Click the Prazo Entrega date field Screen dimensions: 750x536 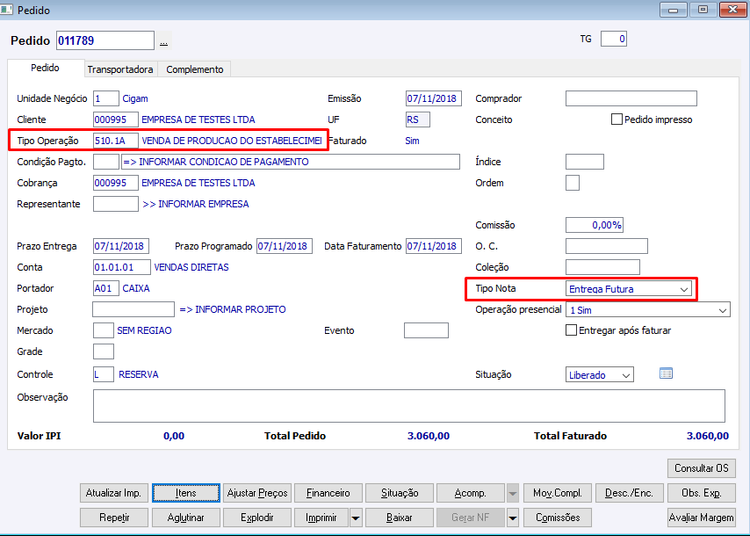[x=121, y=246]
